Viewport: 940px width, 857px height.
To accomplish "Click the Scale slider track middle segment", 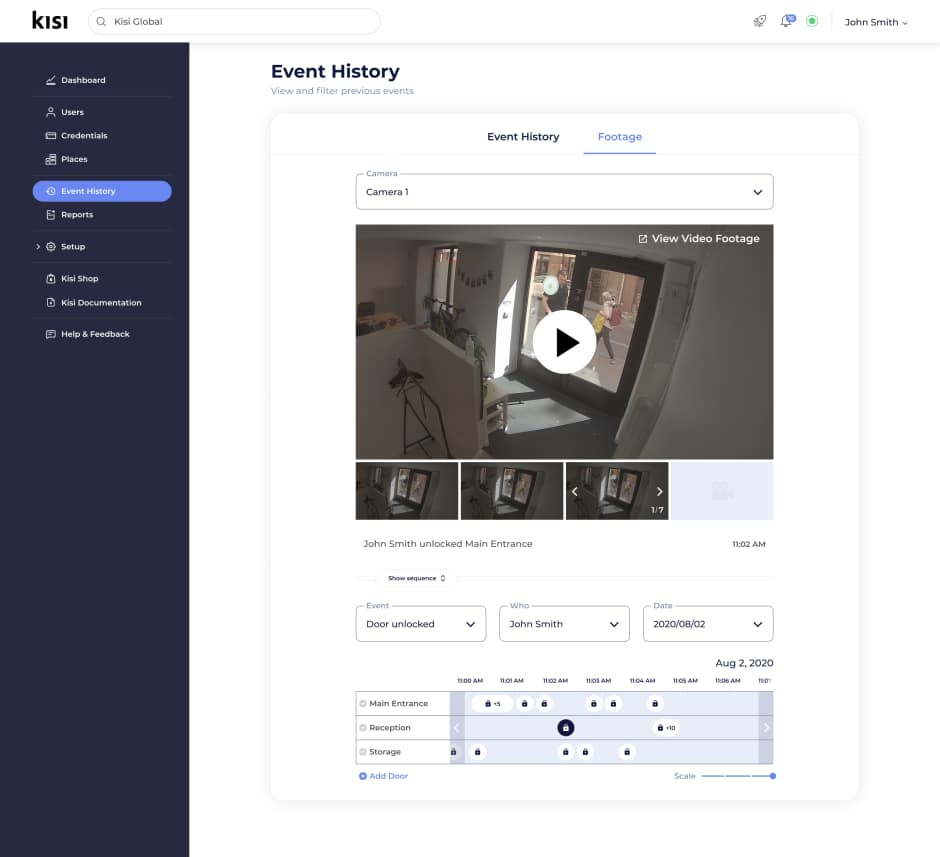I will 737,776.
